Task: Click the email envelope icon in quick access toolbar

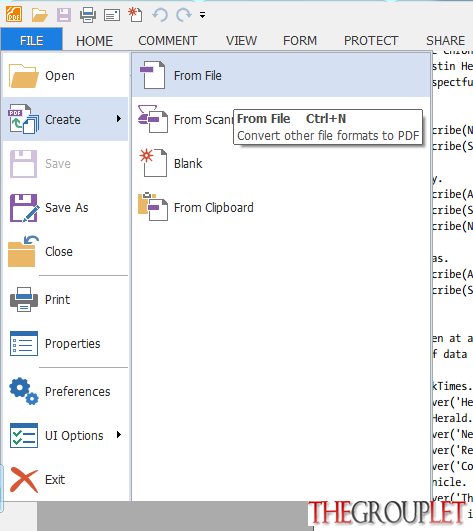Action: coord(112,15)
